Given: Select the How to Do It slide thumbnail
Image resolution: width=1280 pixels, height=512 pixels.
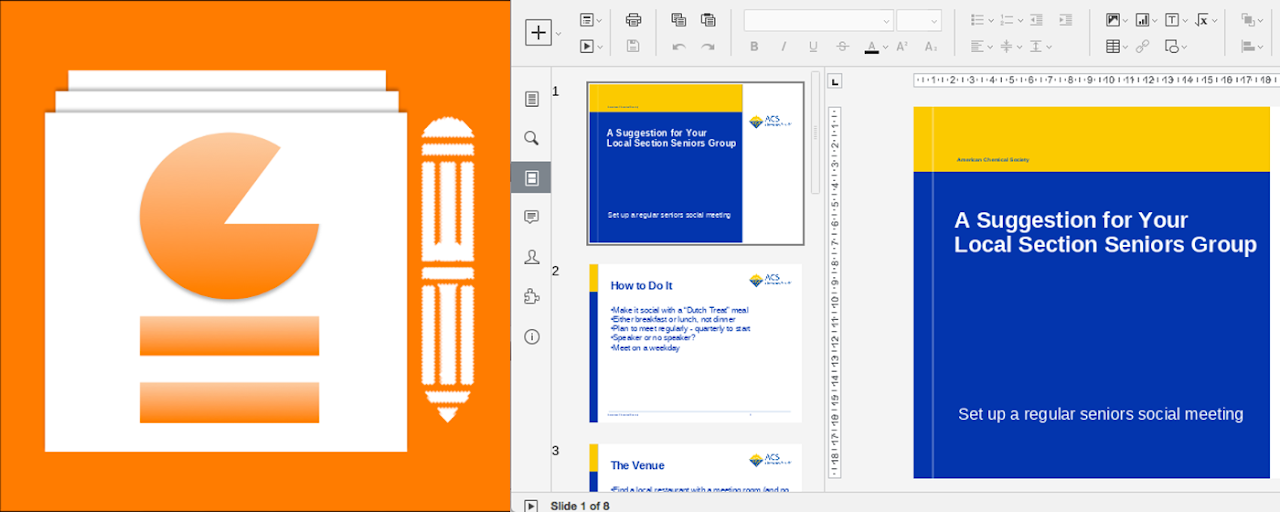Looking at the screenshot, I should 695,343.
